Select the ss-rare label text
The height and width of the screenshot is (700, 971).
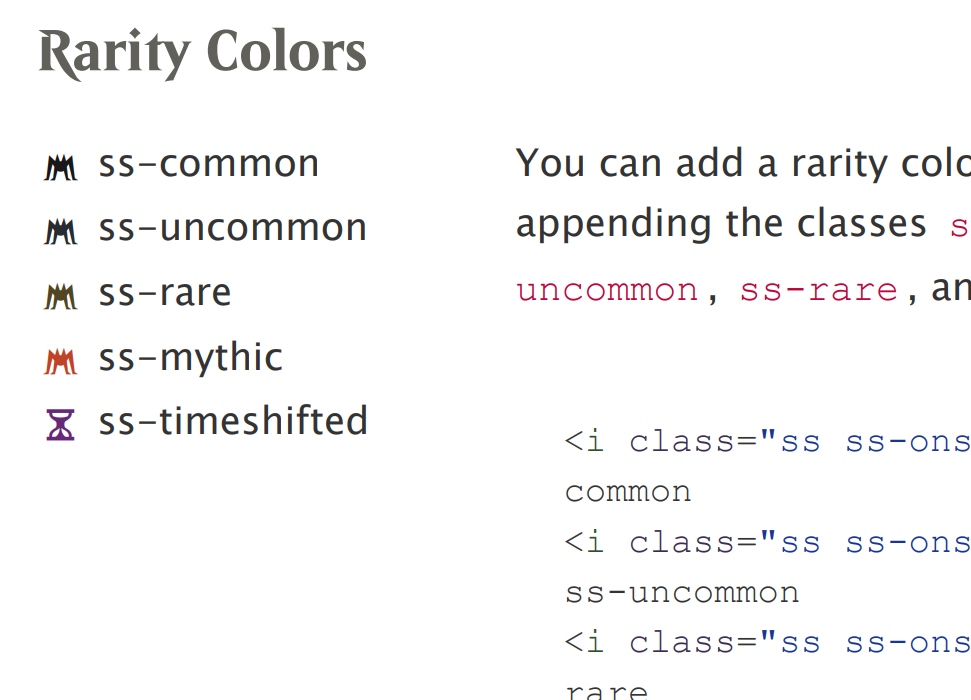165,293
